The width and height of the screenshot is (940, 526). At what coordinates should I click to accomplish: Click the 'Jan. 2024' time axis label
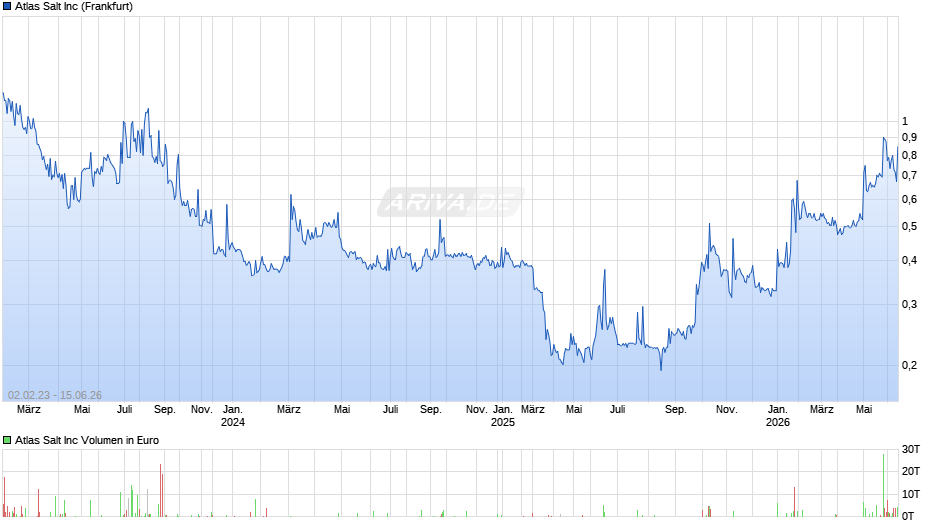pyautogui.click(x=233, y=416)
